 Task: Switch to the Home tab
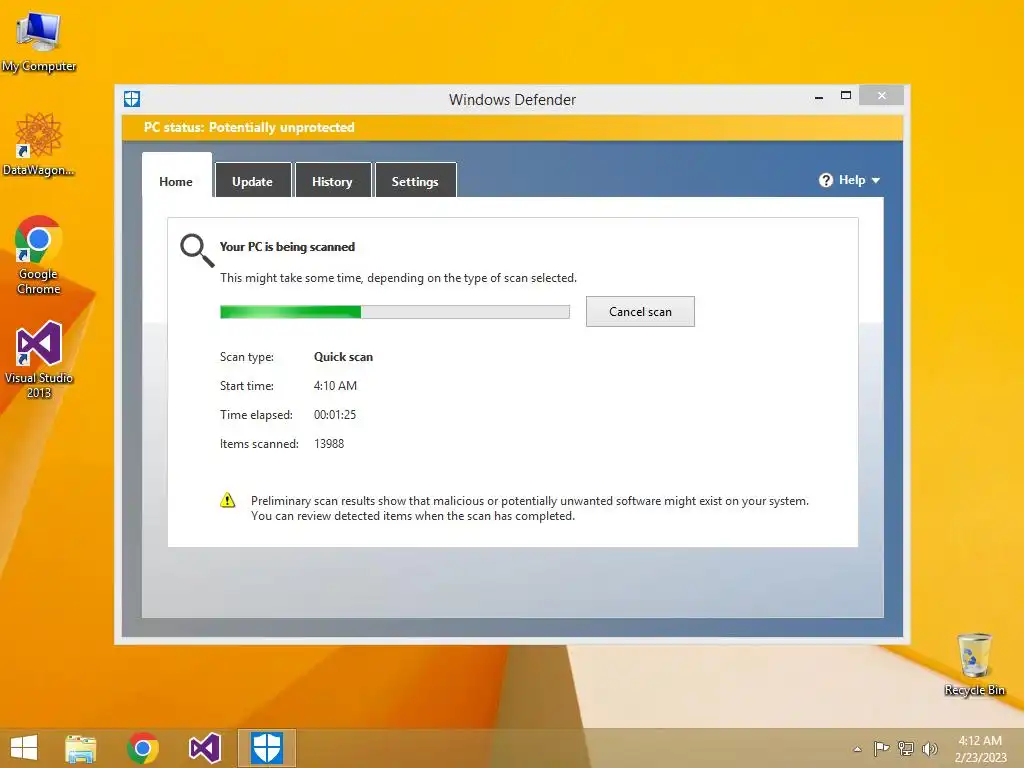click(176, 182)
